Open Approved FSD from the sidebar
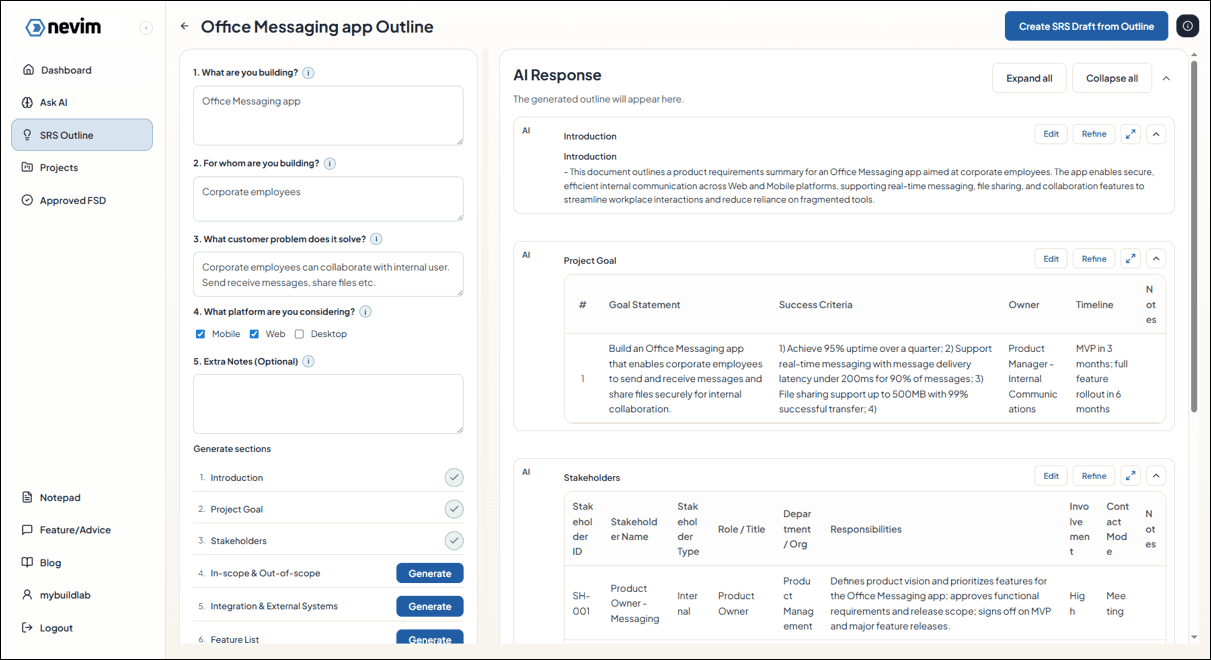This screenshot has height=660, width=1211. point(71,199)
